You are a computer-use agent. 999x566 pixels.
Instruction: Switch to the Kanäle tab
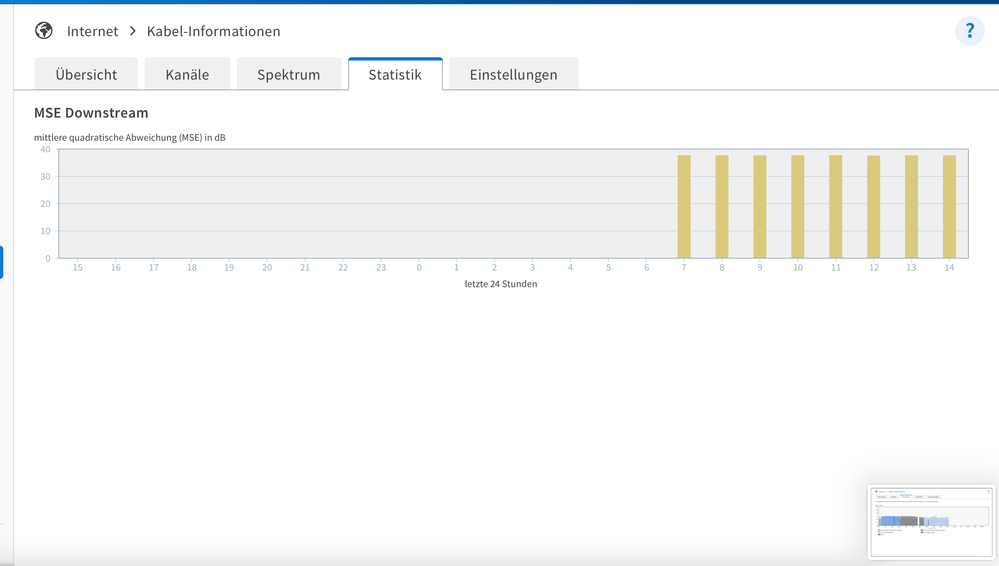pos(187,74)
